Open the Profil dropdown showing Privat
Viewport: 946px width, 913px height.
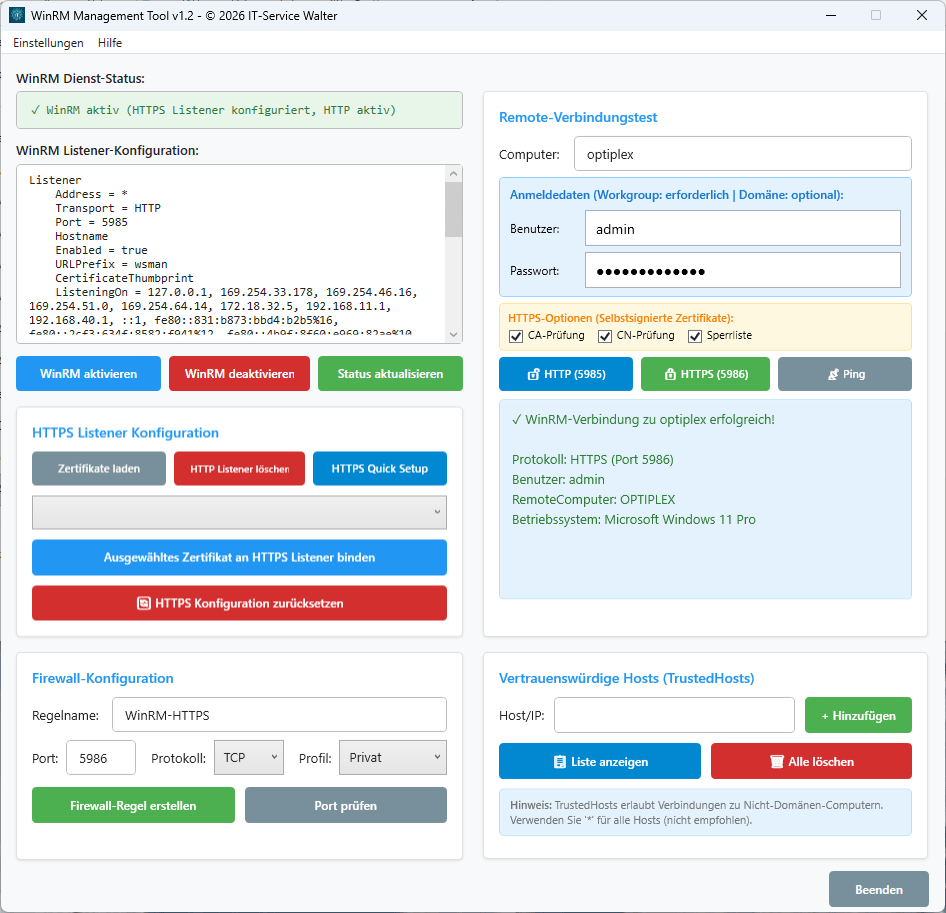click(392, 758)
